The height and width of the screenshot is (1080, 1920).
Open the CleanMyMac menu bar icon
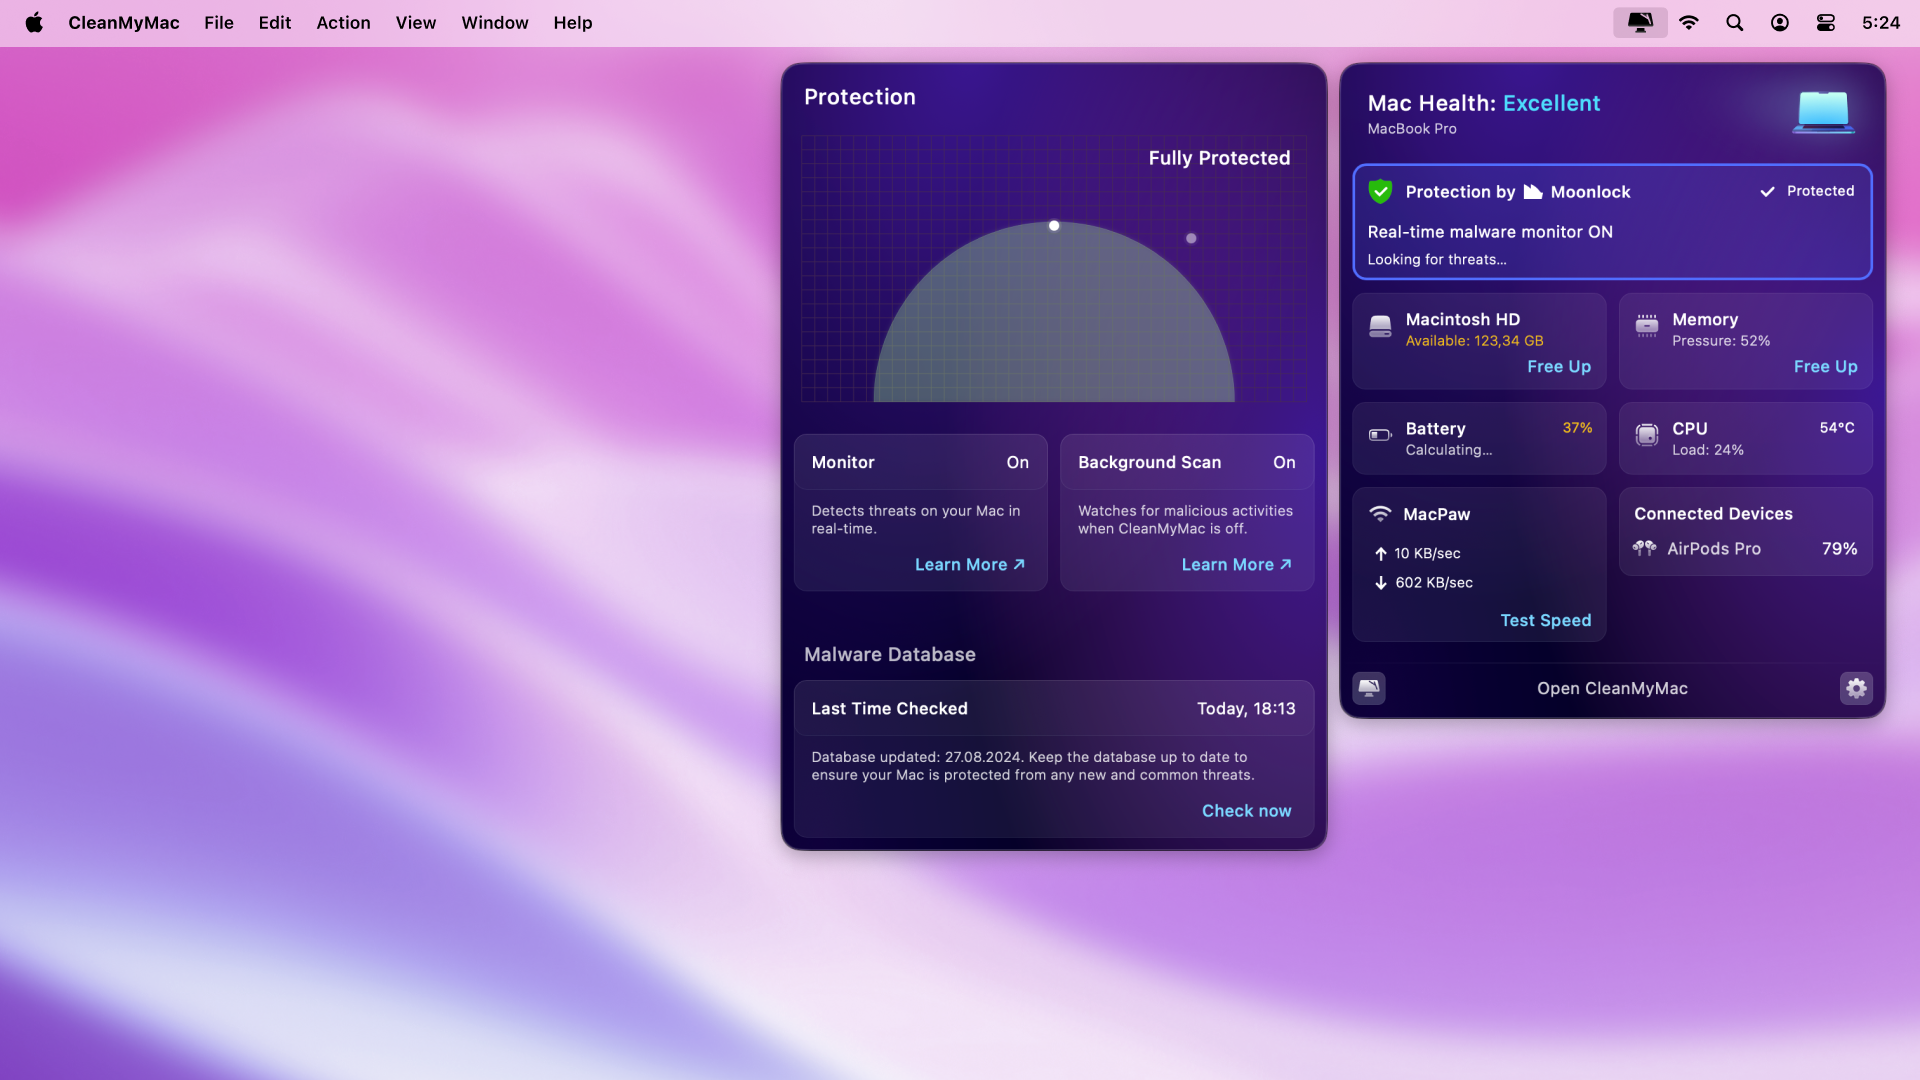[x=1640, y=22]
